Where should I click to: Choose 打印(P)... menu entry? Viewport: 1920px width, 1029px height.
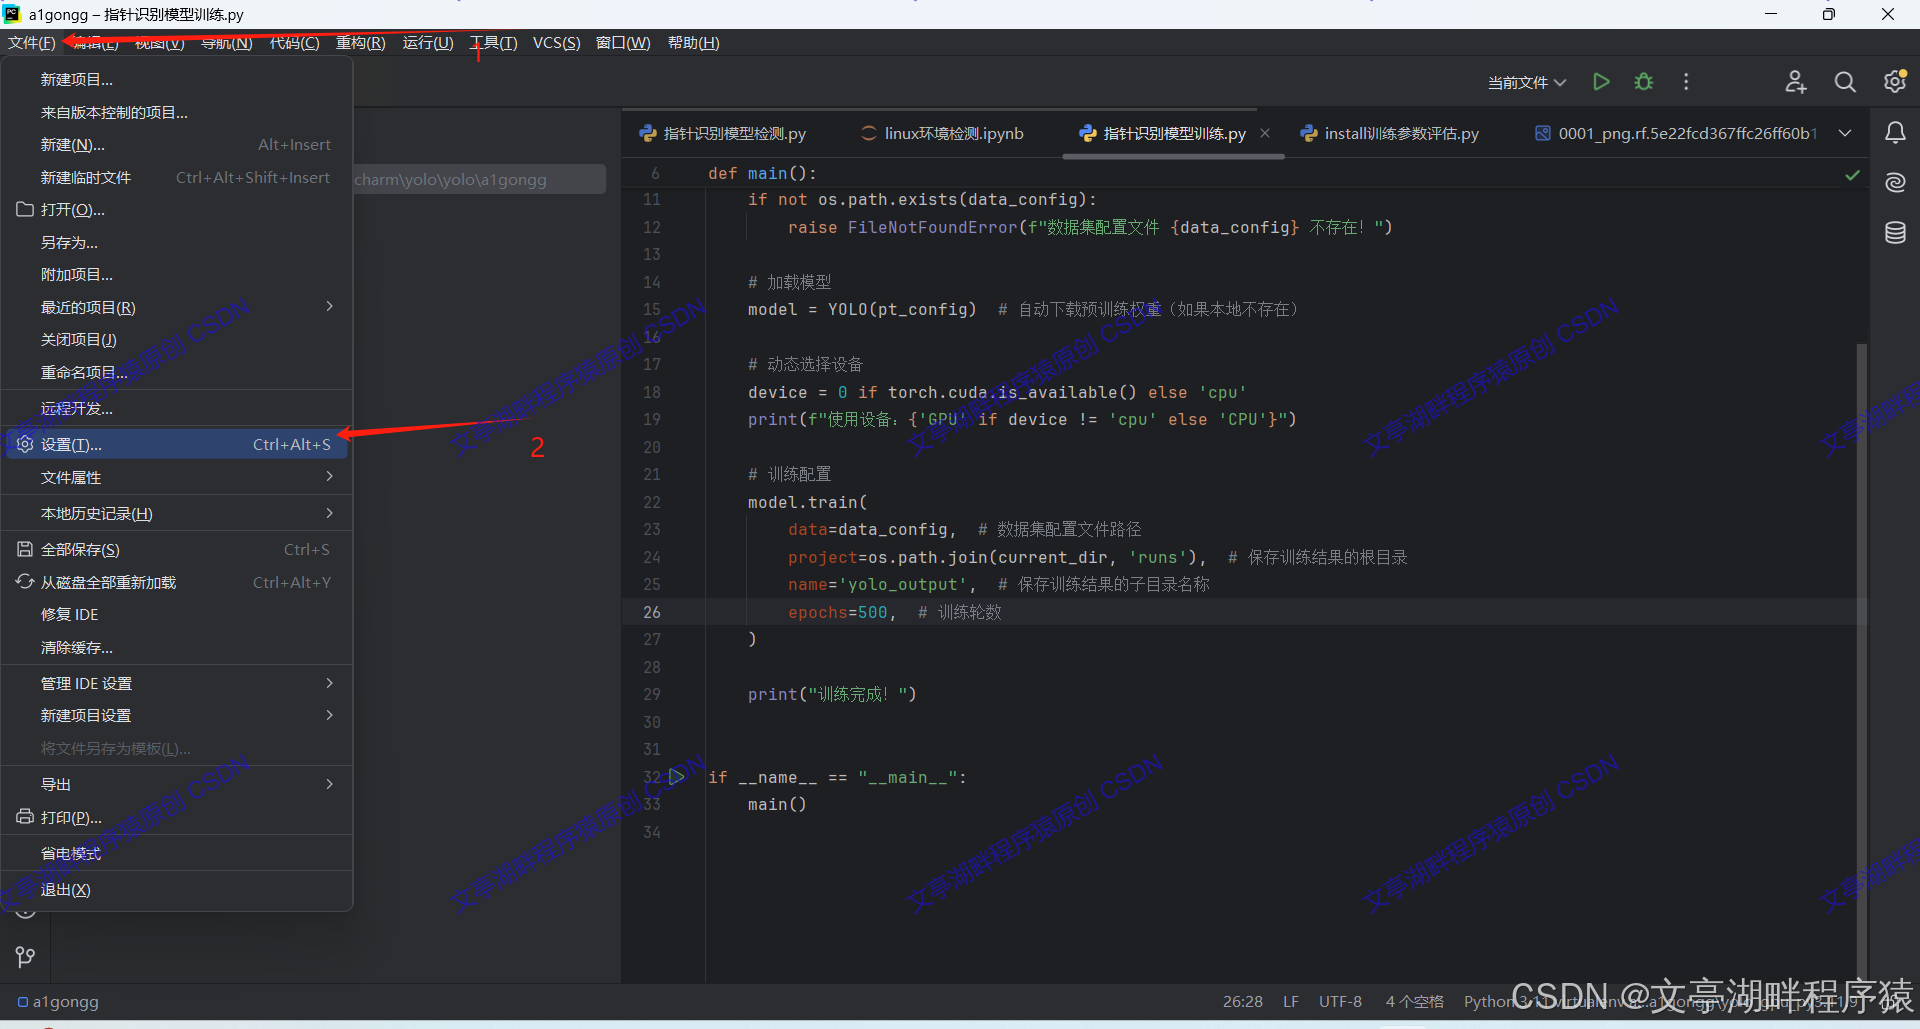pyautogui.click(x=177, y=817)
